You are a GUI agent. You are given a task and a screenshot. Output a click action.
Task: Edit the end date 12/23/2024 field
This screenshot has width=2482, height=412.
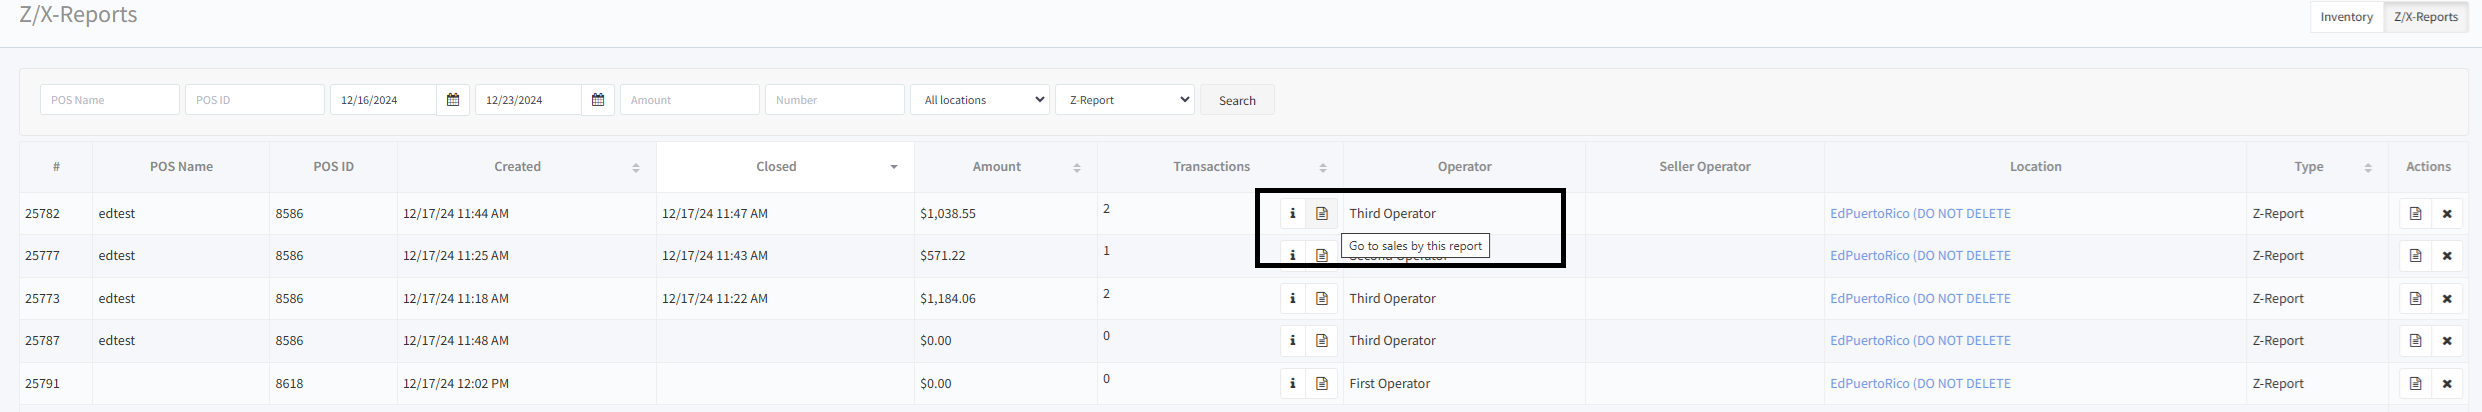(528, 100)
